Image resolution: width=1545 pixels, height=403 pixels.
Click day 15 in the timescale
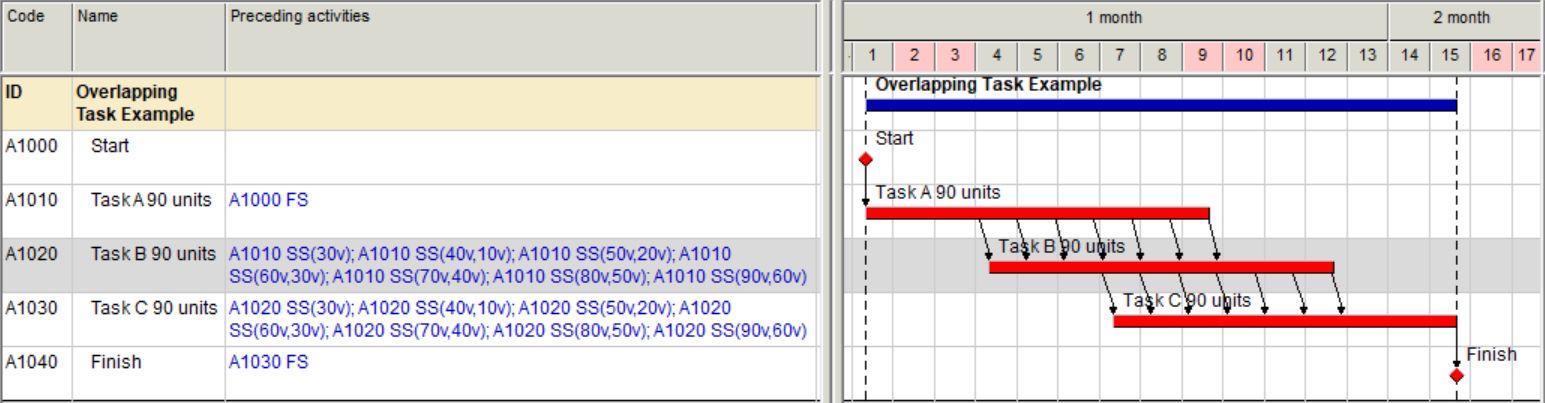[1450, 56]
